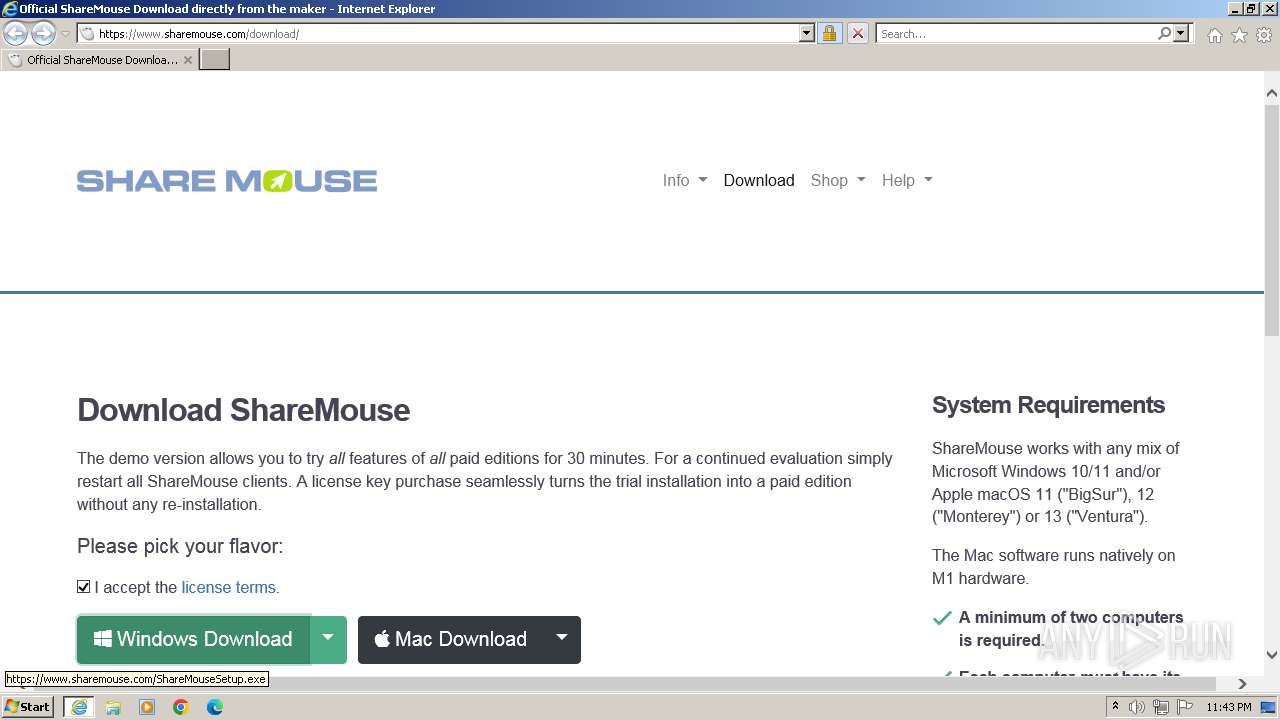Viewport: 1280px width, 720px height.
Task: Click the search magnifier icon
Action: 1164,33
